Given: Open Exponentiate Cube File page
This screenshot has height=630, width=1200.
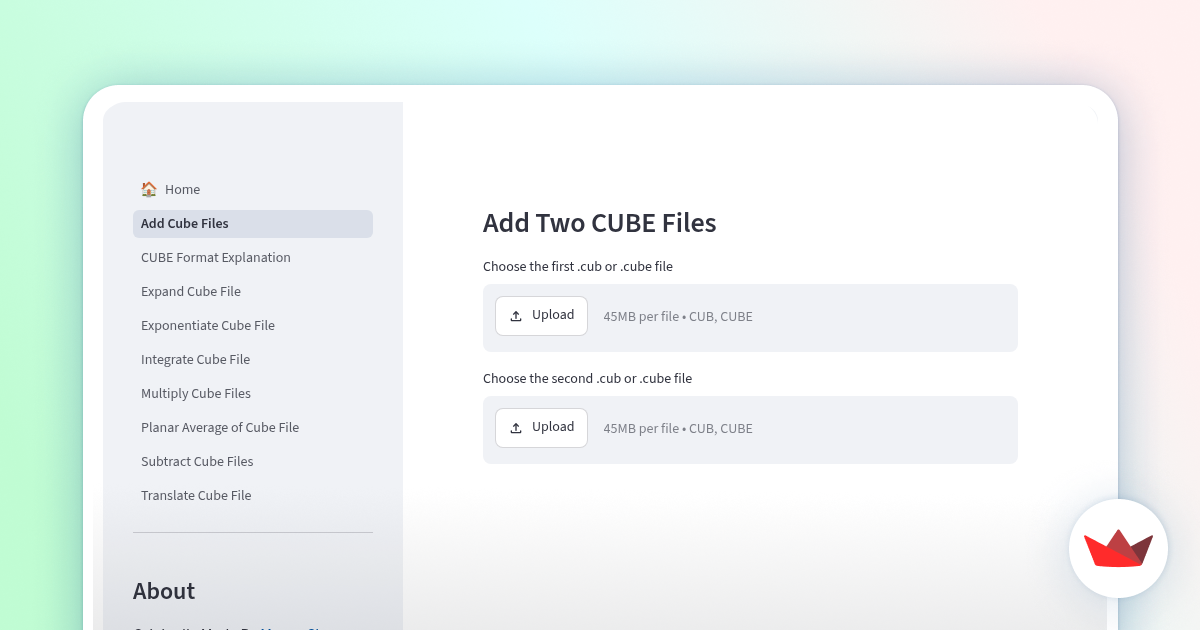Looking at the screenshot, I should [252, 326].
